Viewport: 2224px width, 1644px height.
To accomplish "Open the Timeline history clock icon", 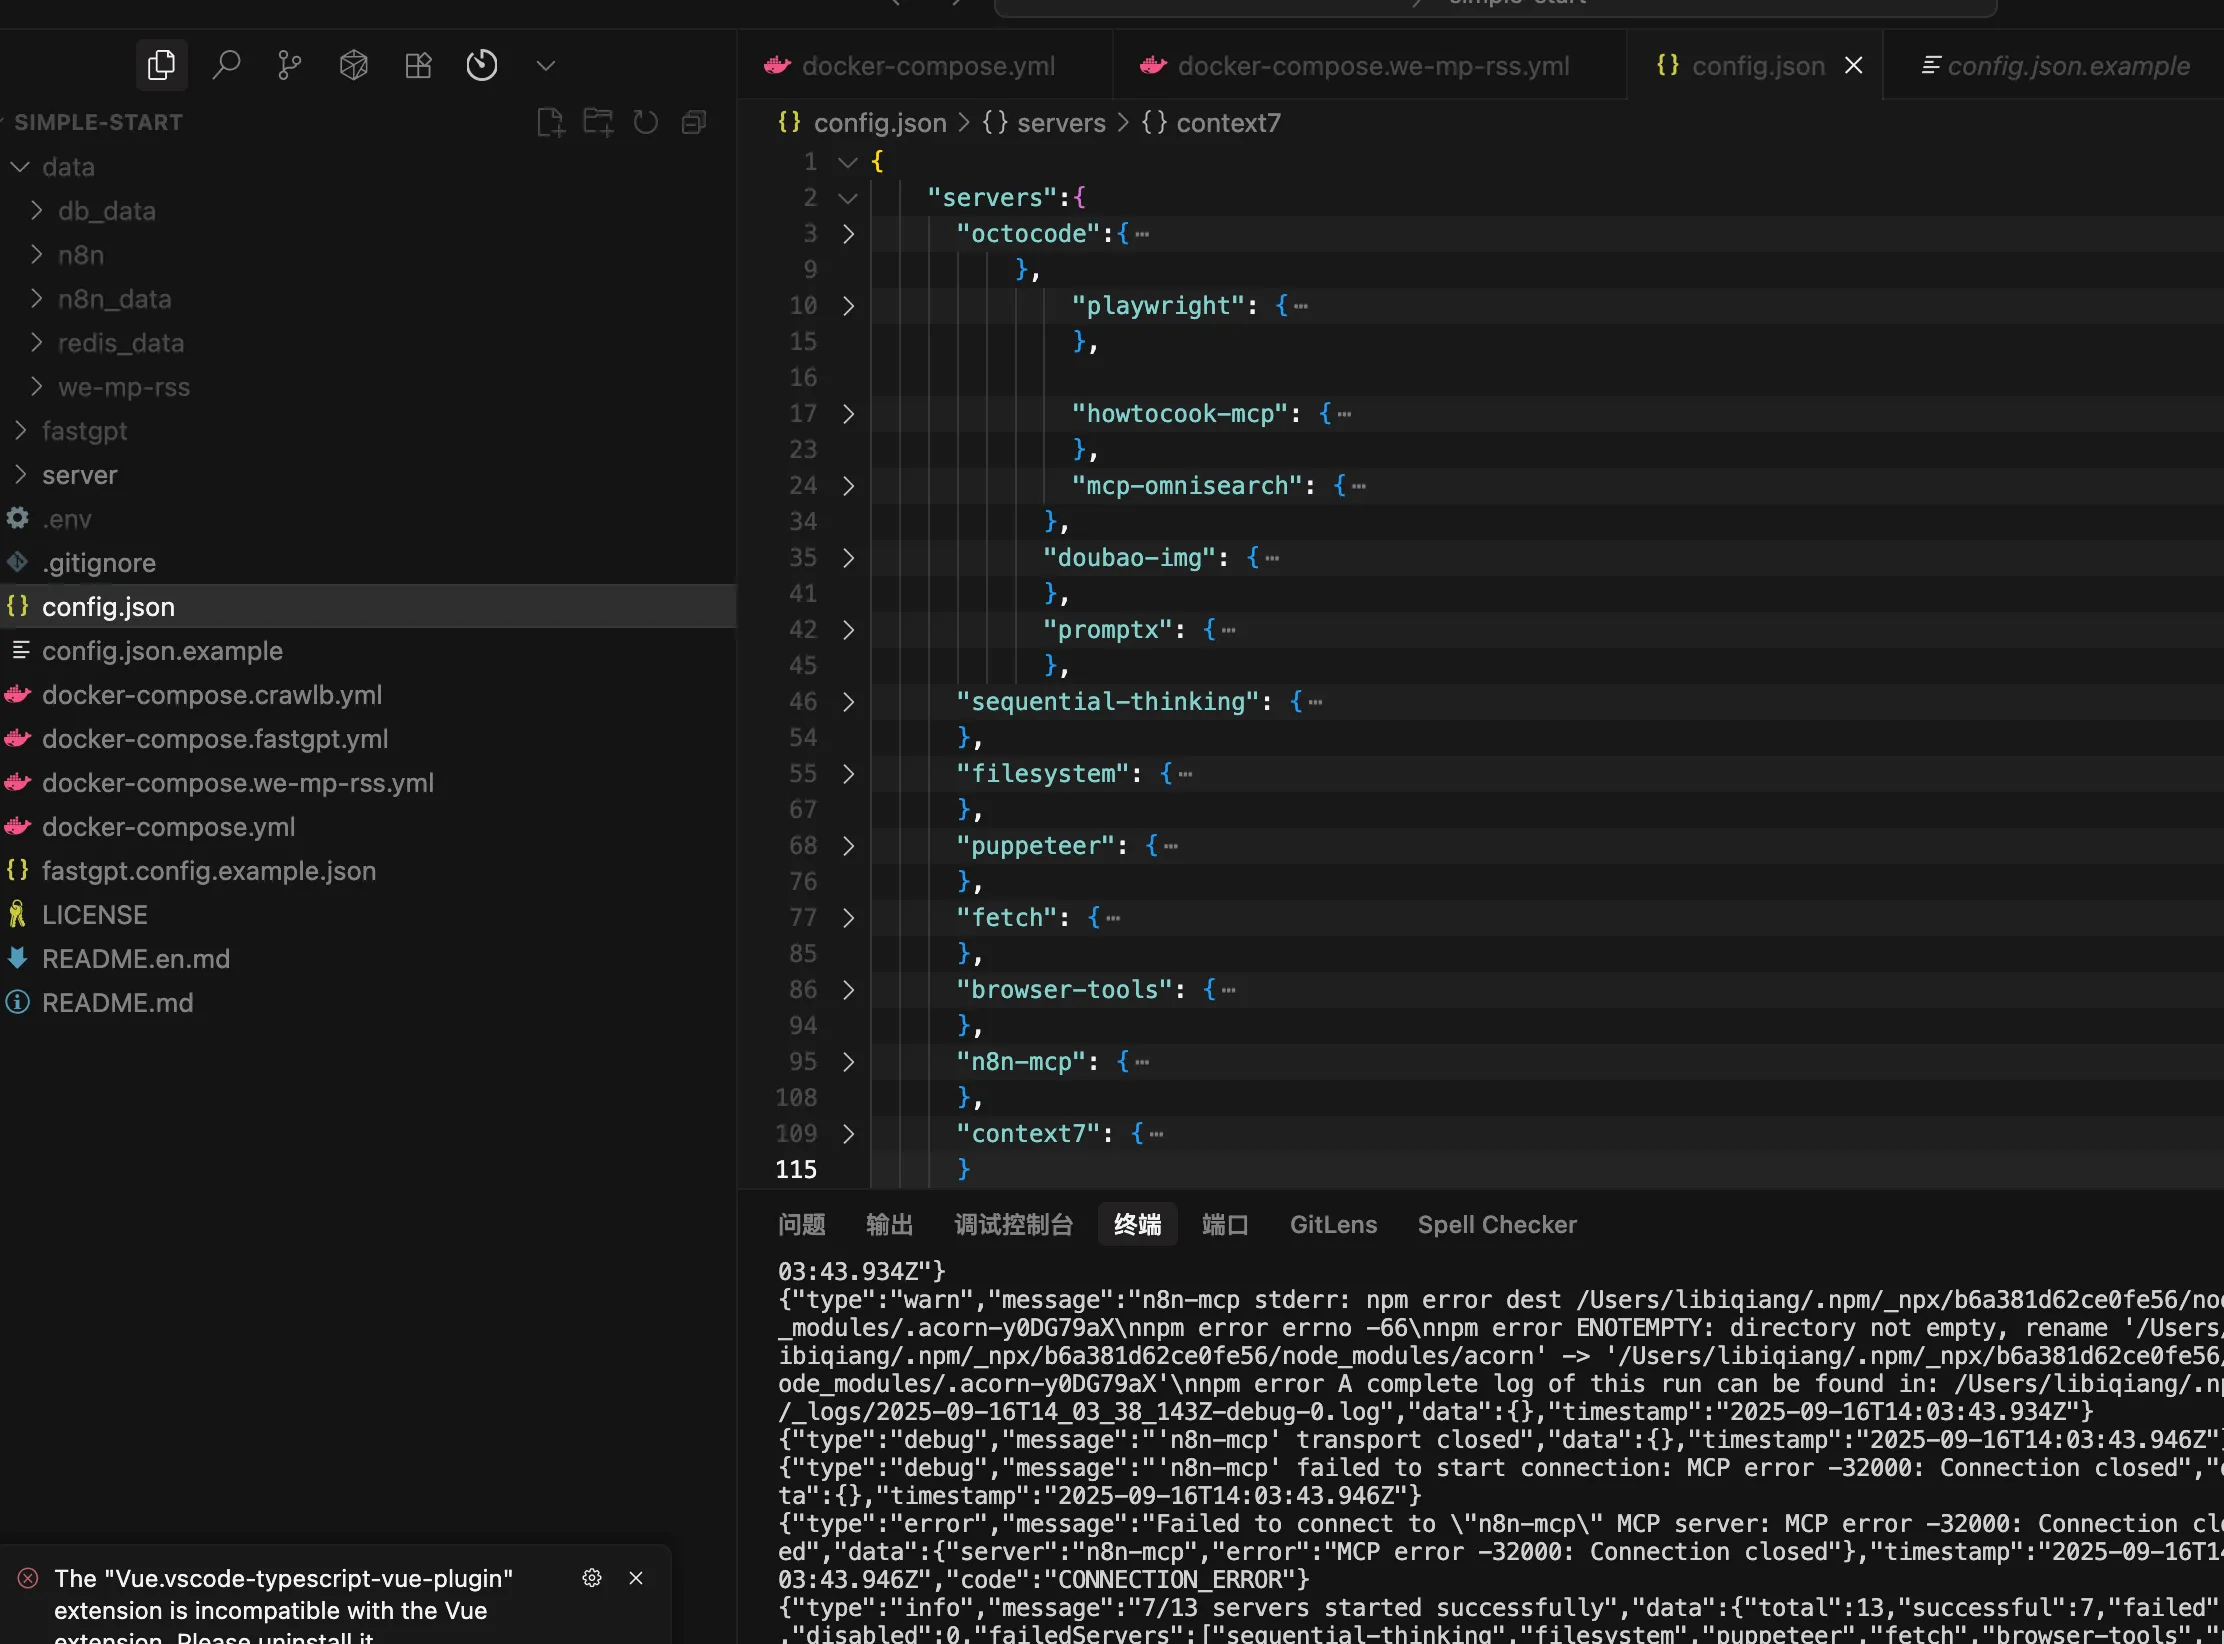I will click(x=482, y=66).
